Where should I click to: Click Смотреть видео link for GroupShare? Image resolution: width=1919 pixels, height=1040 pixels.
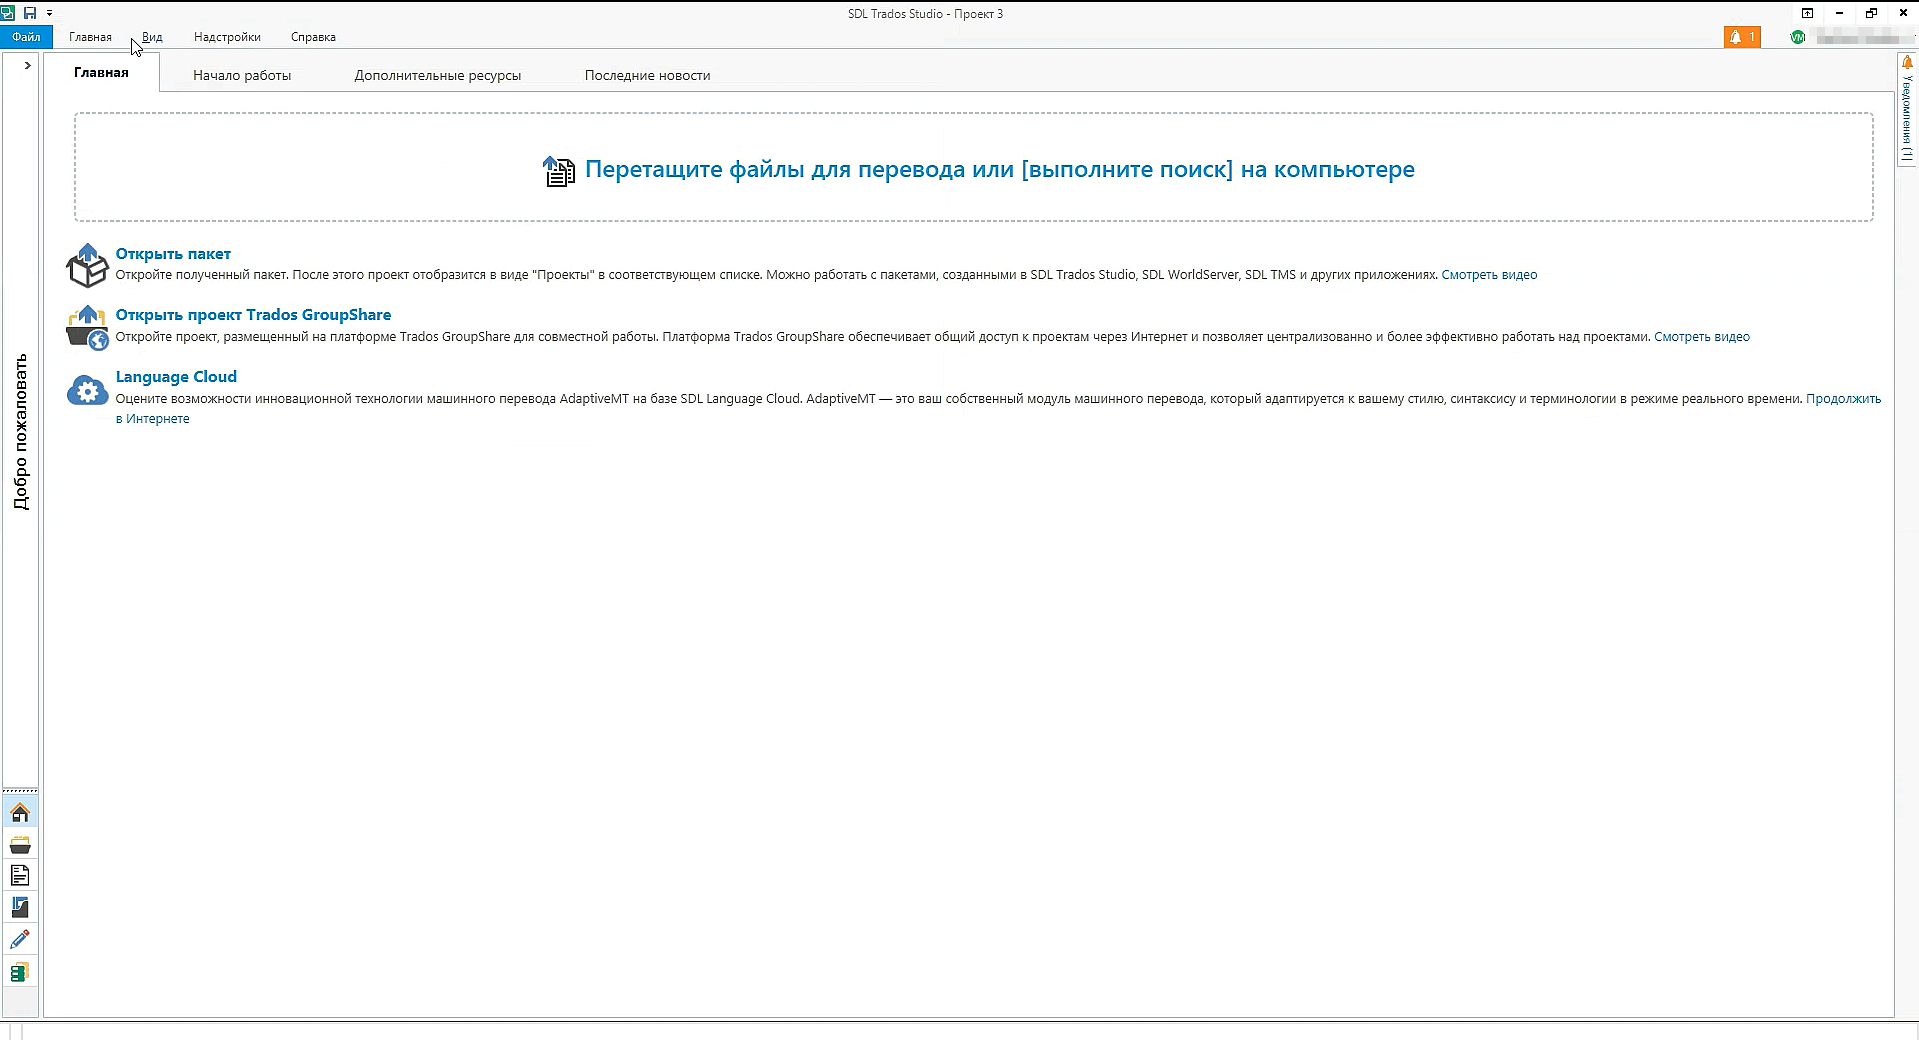(1702, 337)
